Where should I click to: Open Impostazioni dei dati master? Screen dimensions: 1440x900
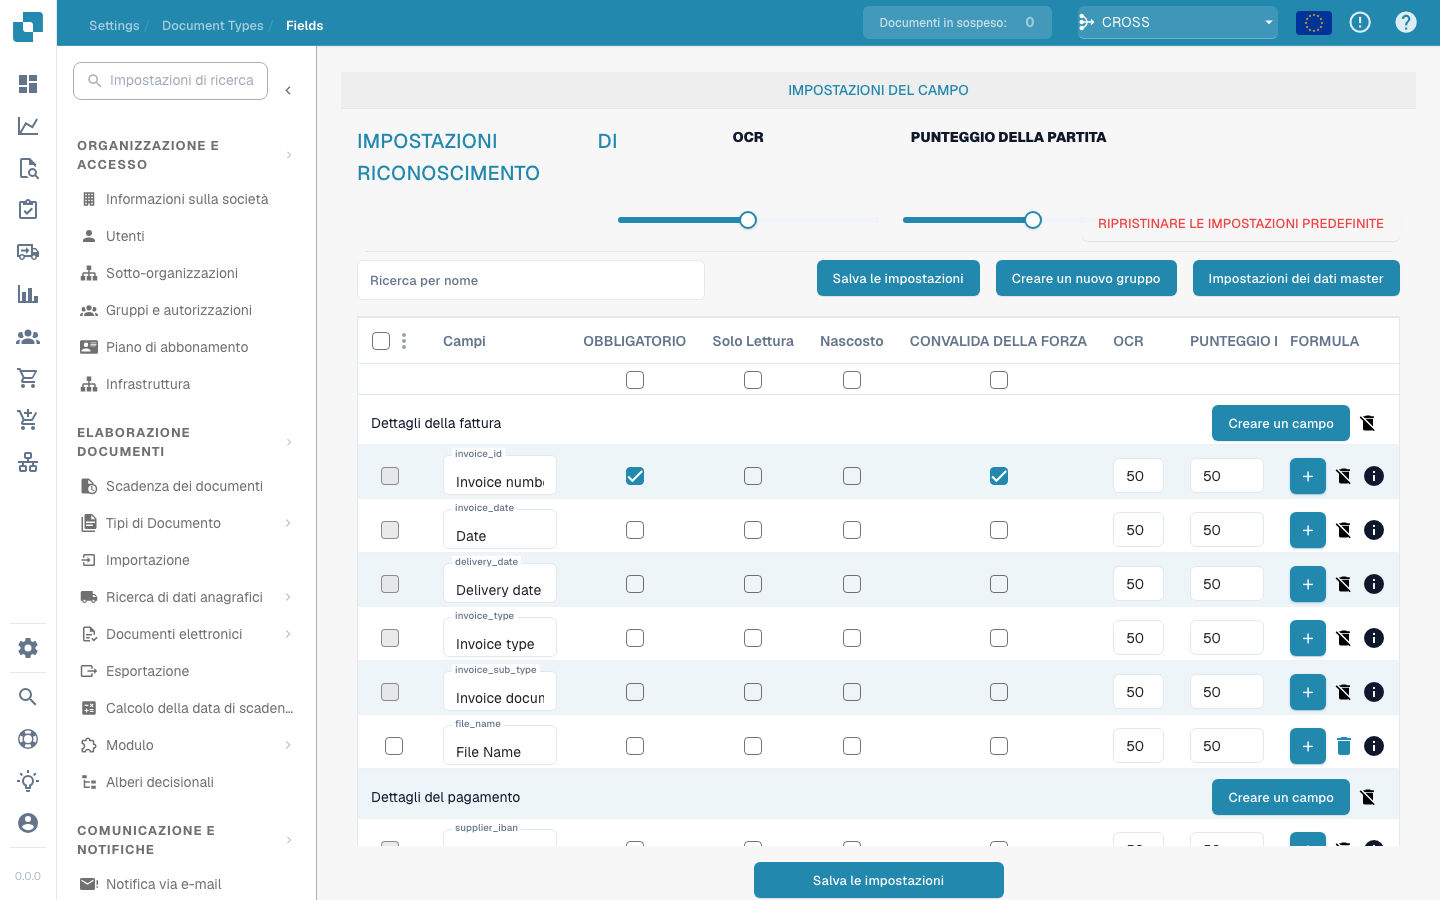pyautogui.click(x=1296, y=278)
